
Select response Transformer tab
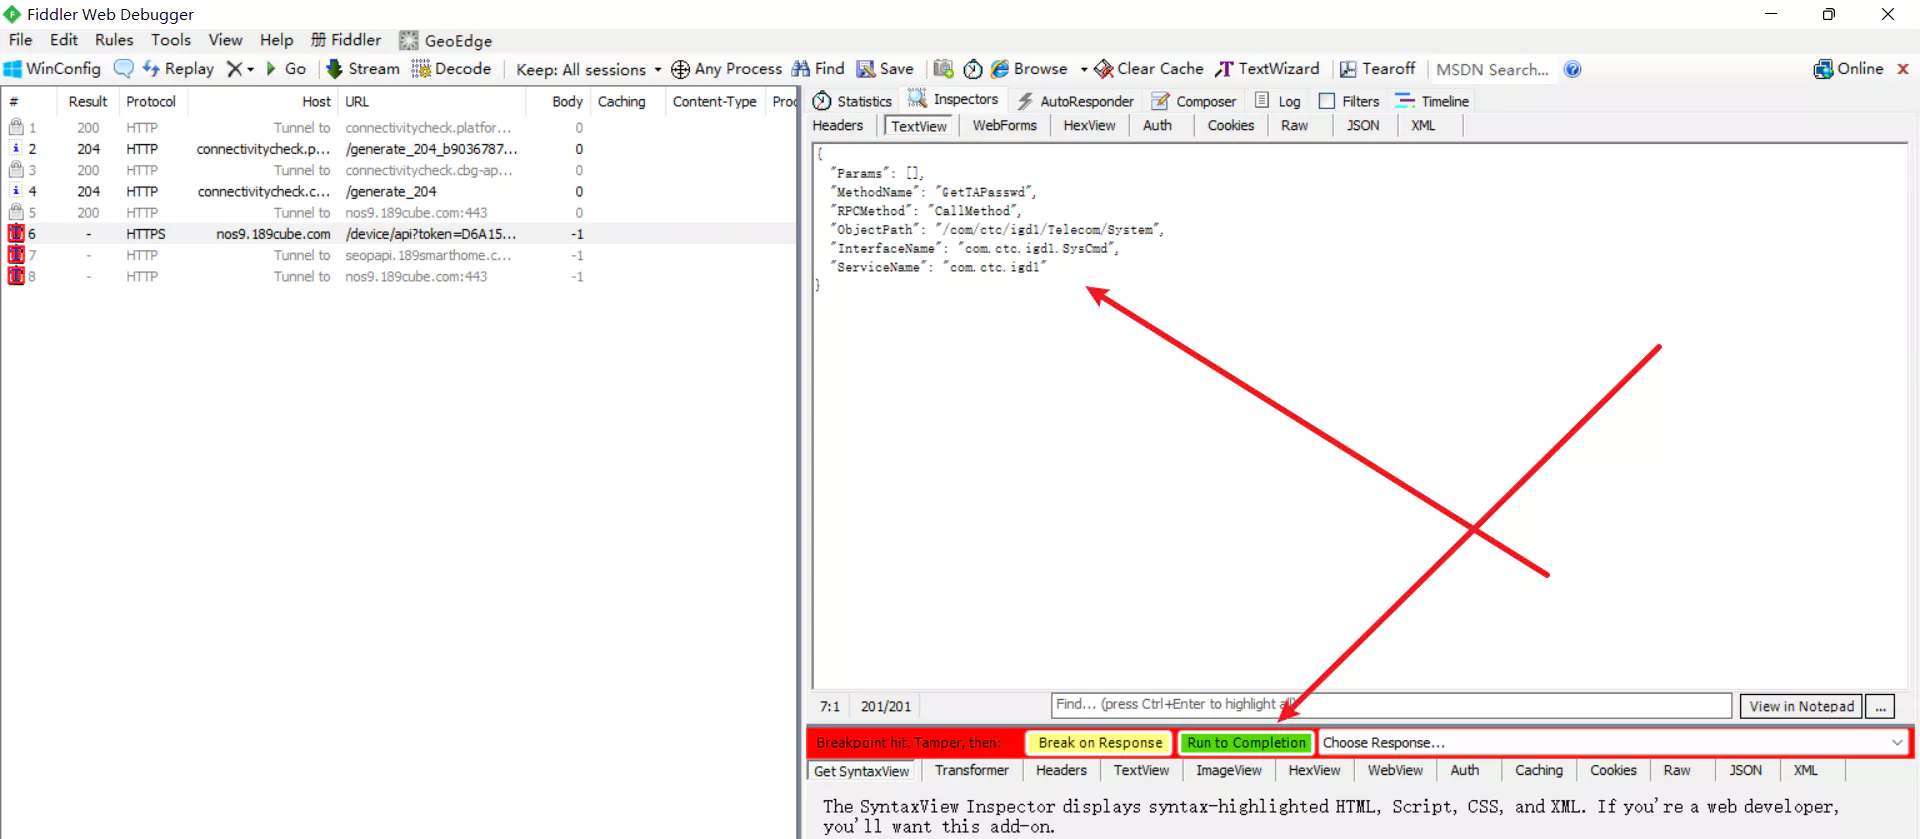tap(971, 770)
